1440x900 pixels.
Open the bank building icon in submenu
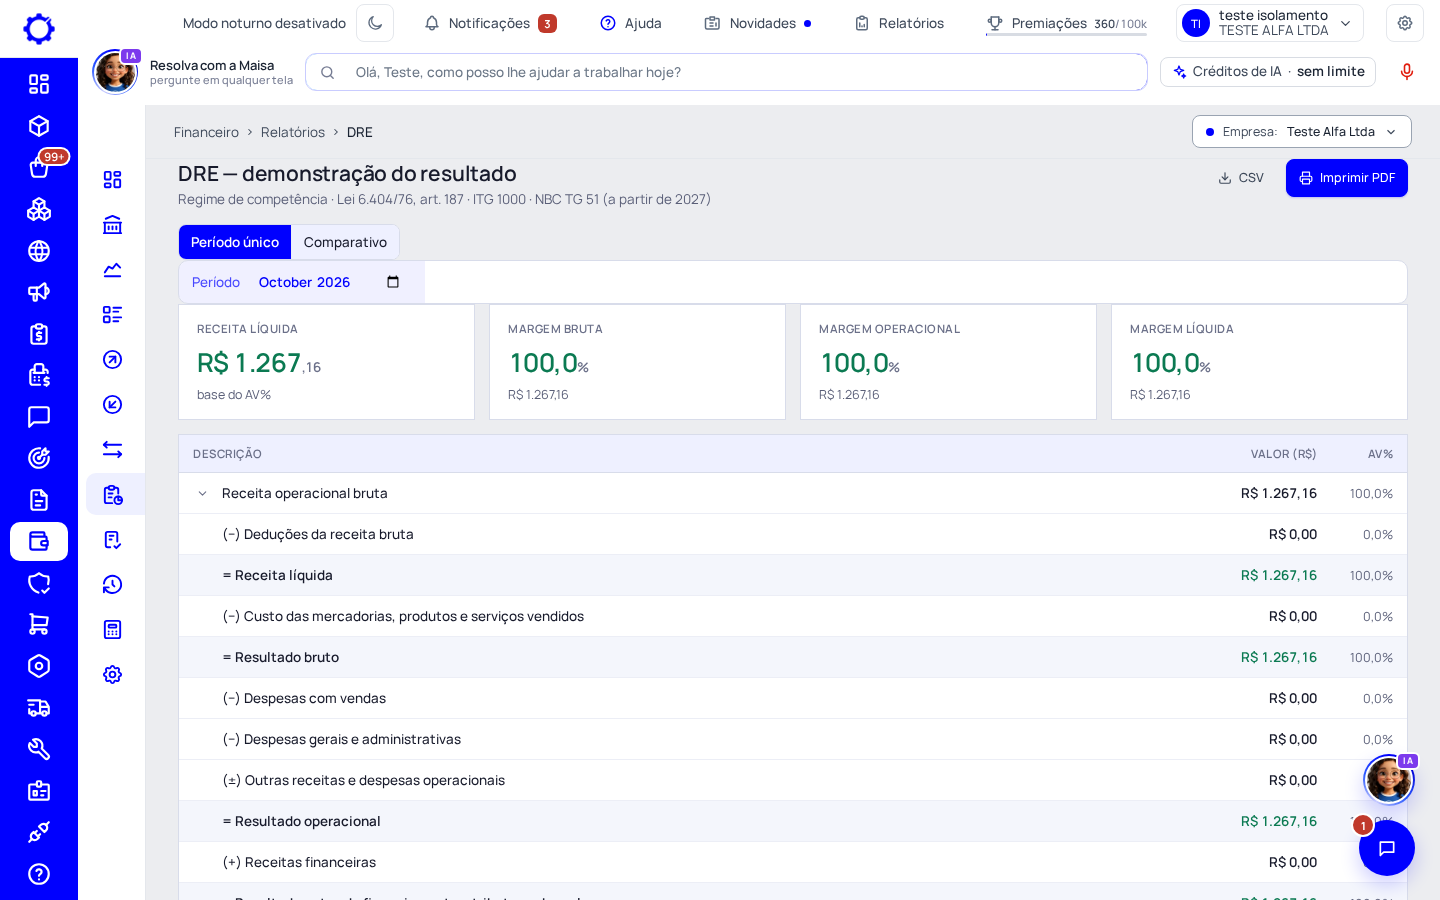point(113,224)
